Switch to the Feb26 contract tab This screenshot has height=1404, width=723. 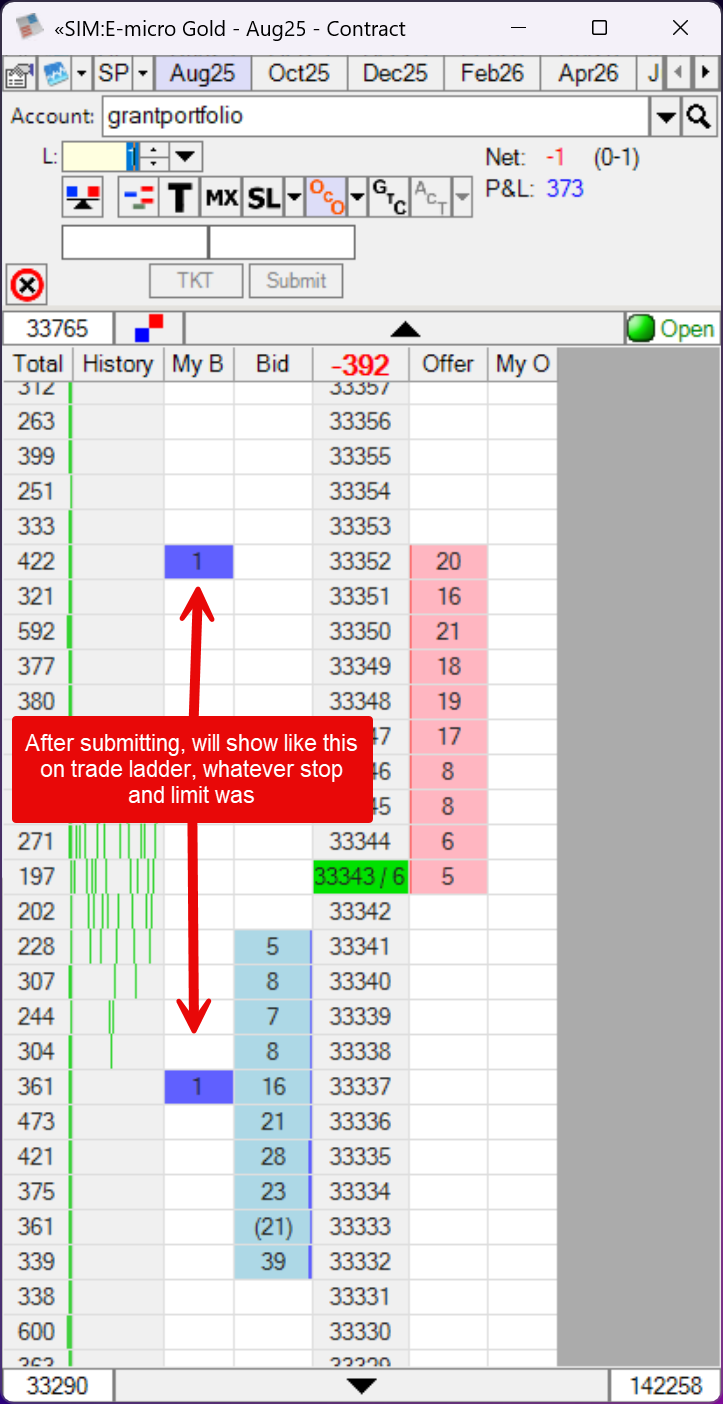(491, 73)
